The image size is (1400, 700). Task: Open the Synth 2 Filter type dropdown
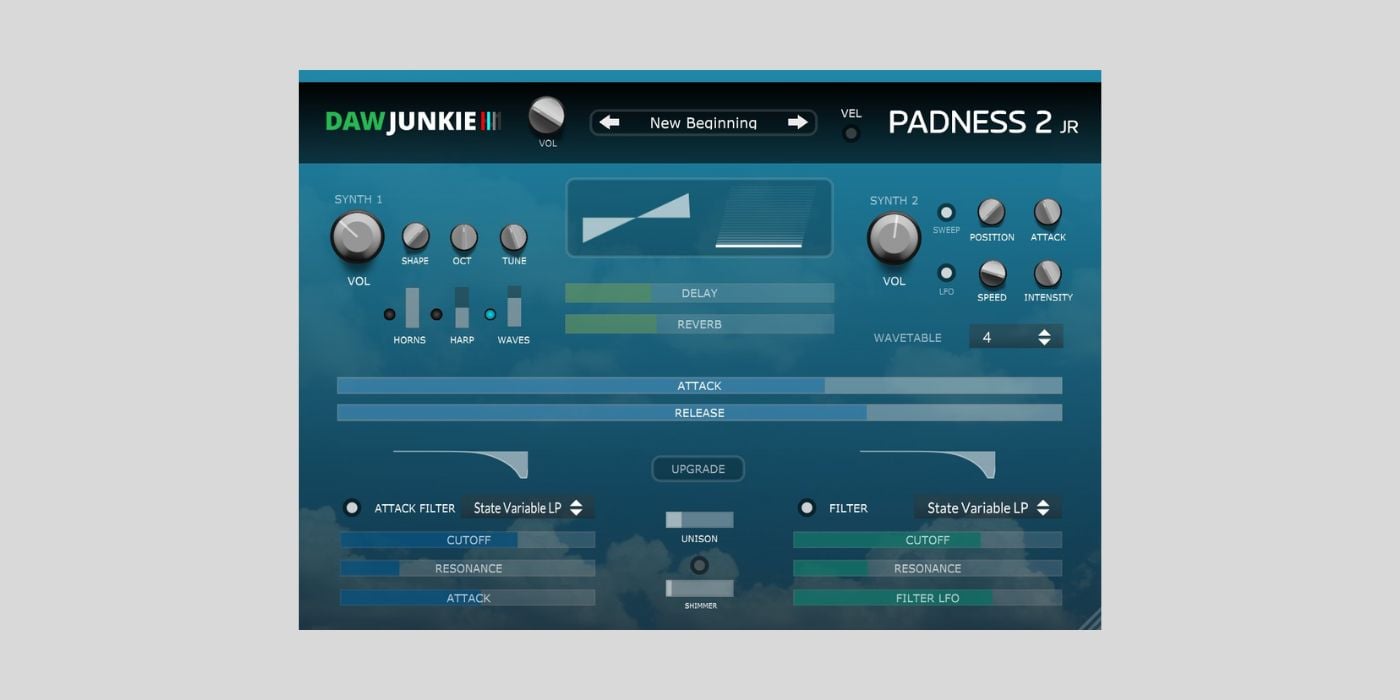pyautogui.click(x=987, y=507)
